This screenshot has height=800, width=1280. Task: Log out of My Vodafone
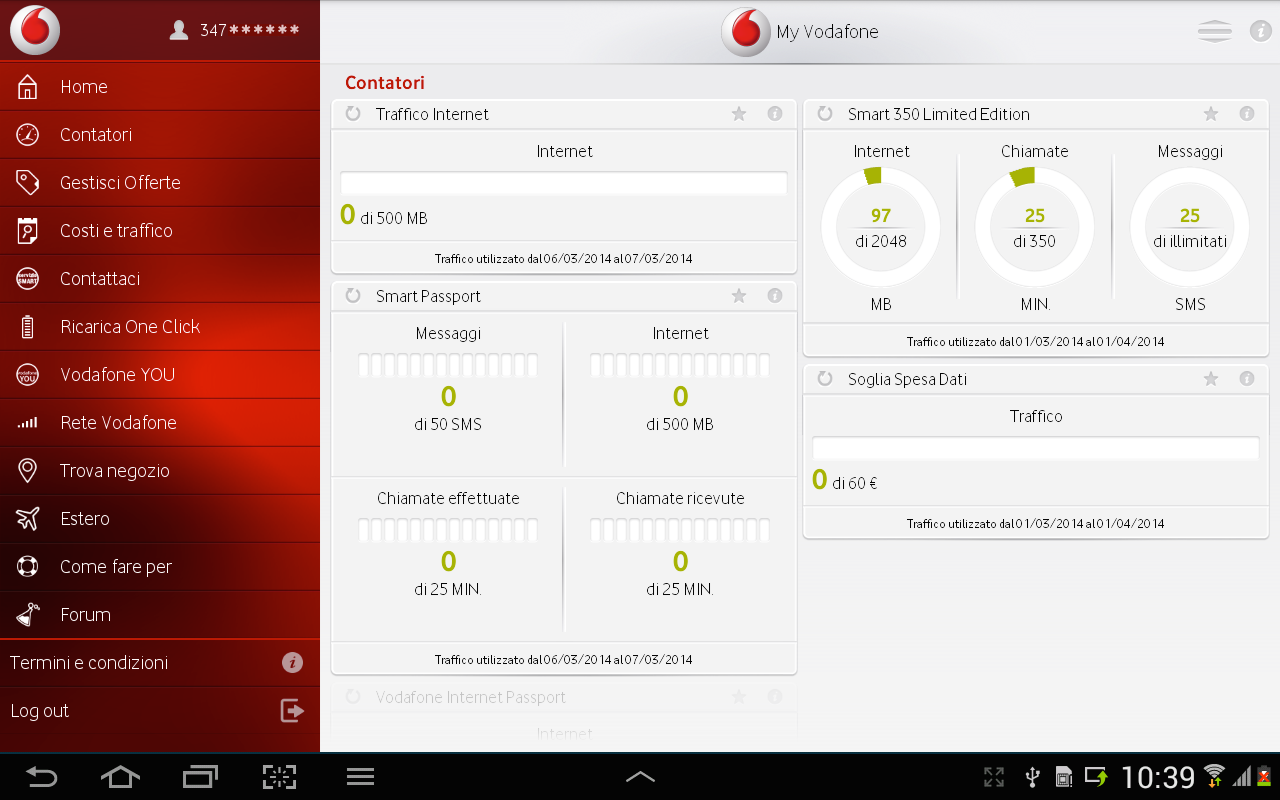40,711
